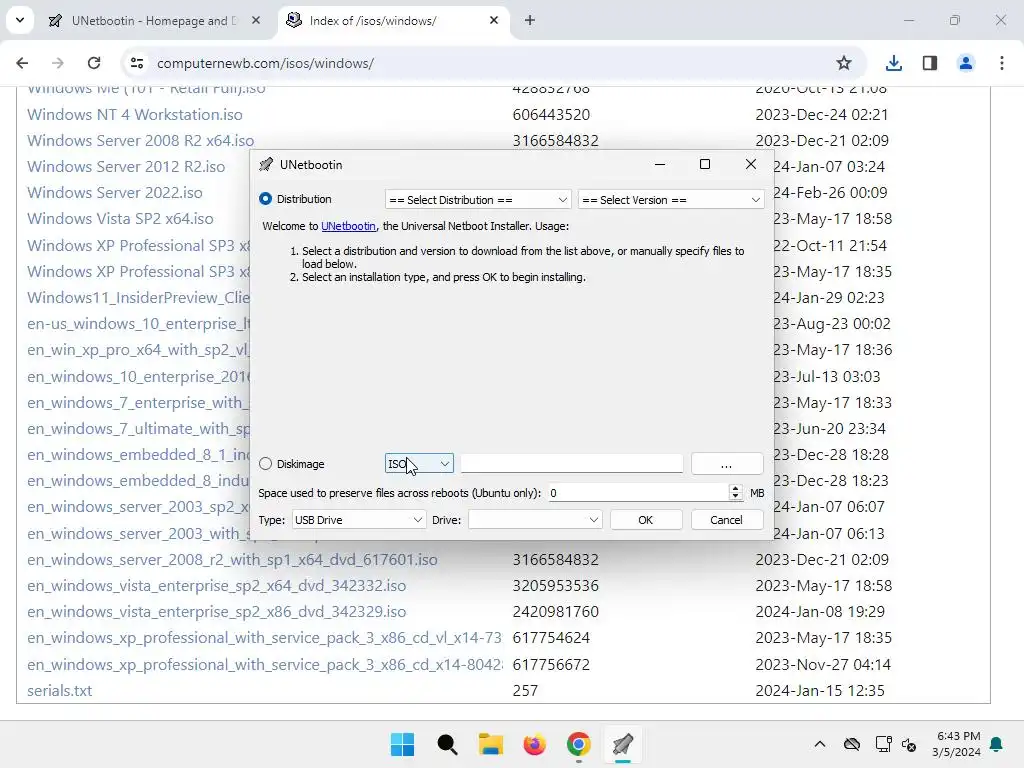Viewport: 1024px width, 768px height.
Task: Open the Select Version dropdown
Action: click(671, 200)
